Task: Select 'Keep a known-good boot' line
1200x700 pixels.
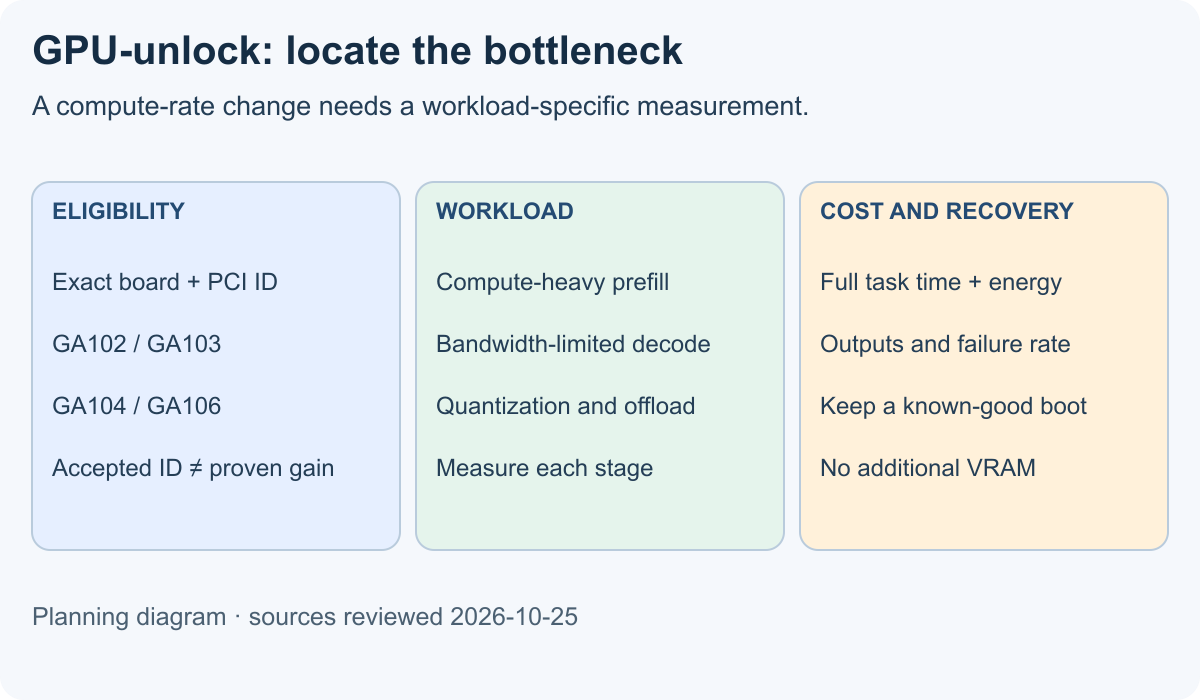Action: pos(953,406)
